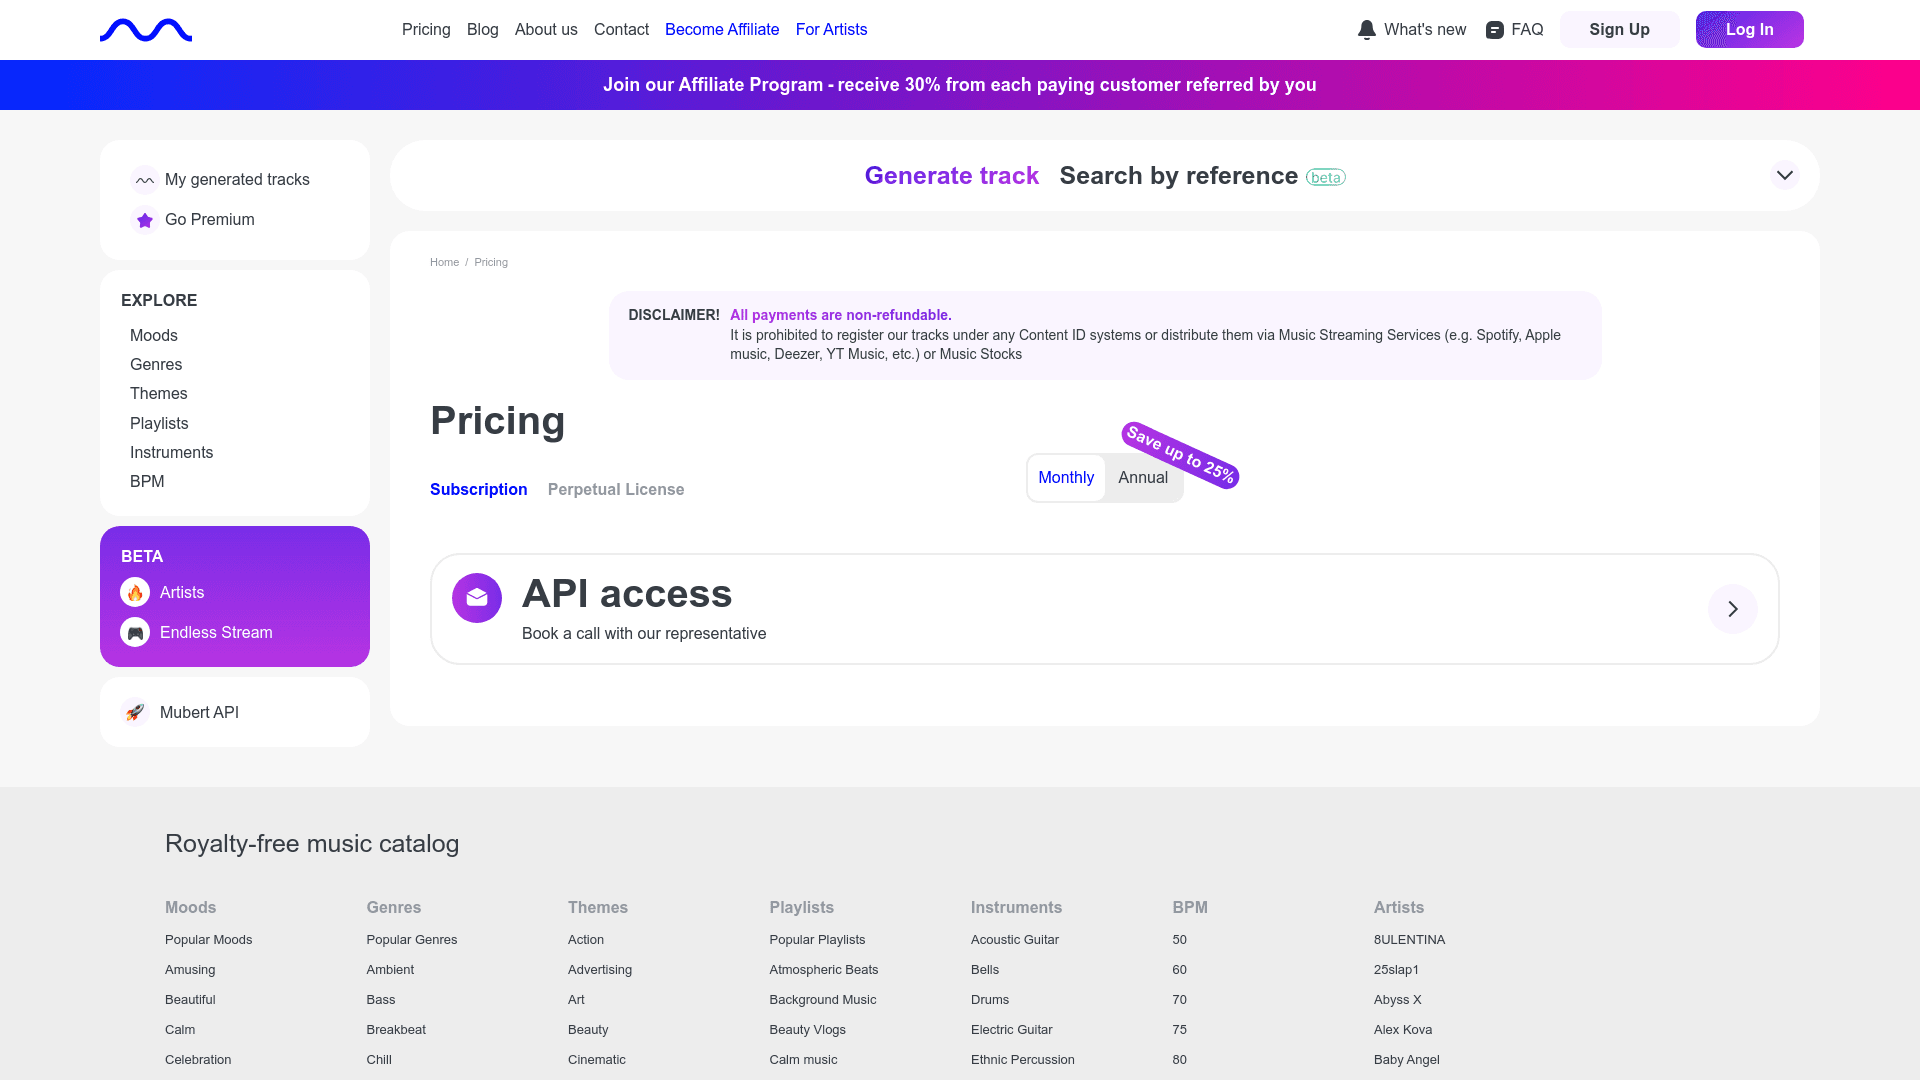Select the Perpetual License tab
Image resolution: width=1920 pixels, height=1080 pixels.
point(616,489)
